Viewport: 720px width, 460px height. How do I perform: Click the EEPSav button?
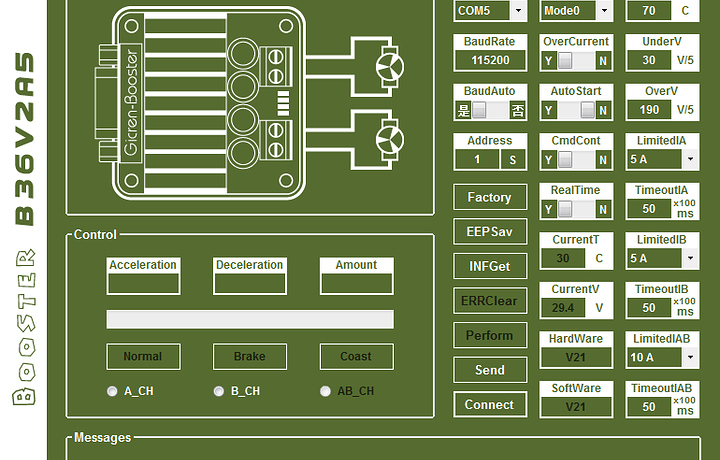click(x=490, y=232)
